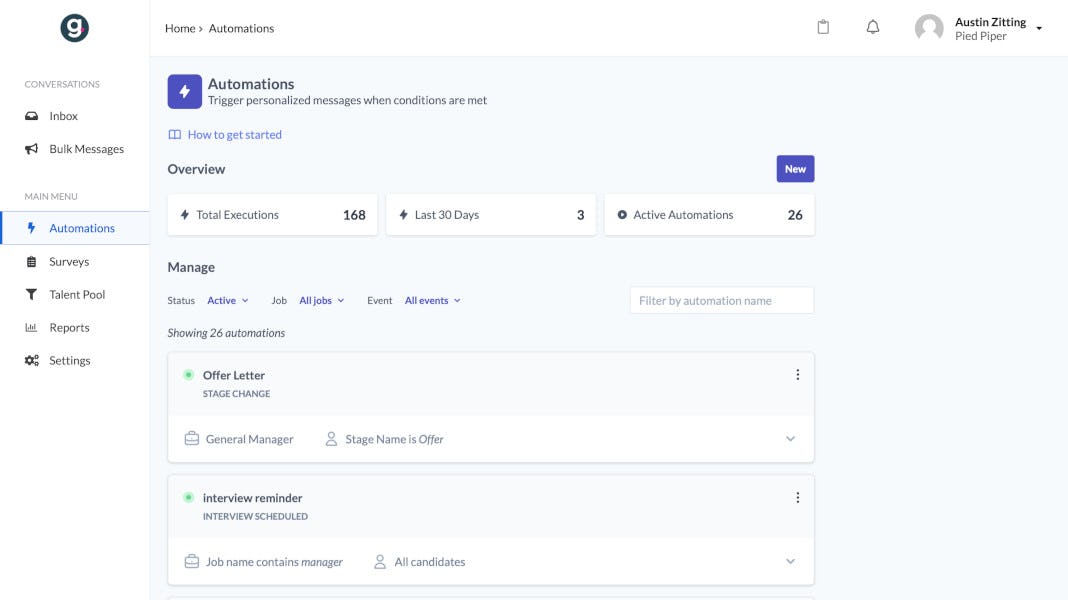Click the Grayscale logo icon
Viewport: 1068px width, 600px height.
[74, 29]
